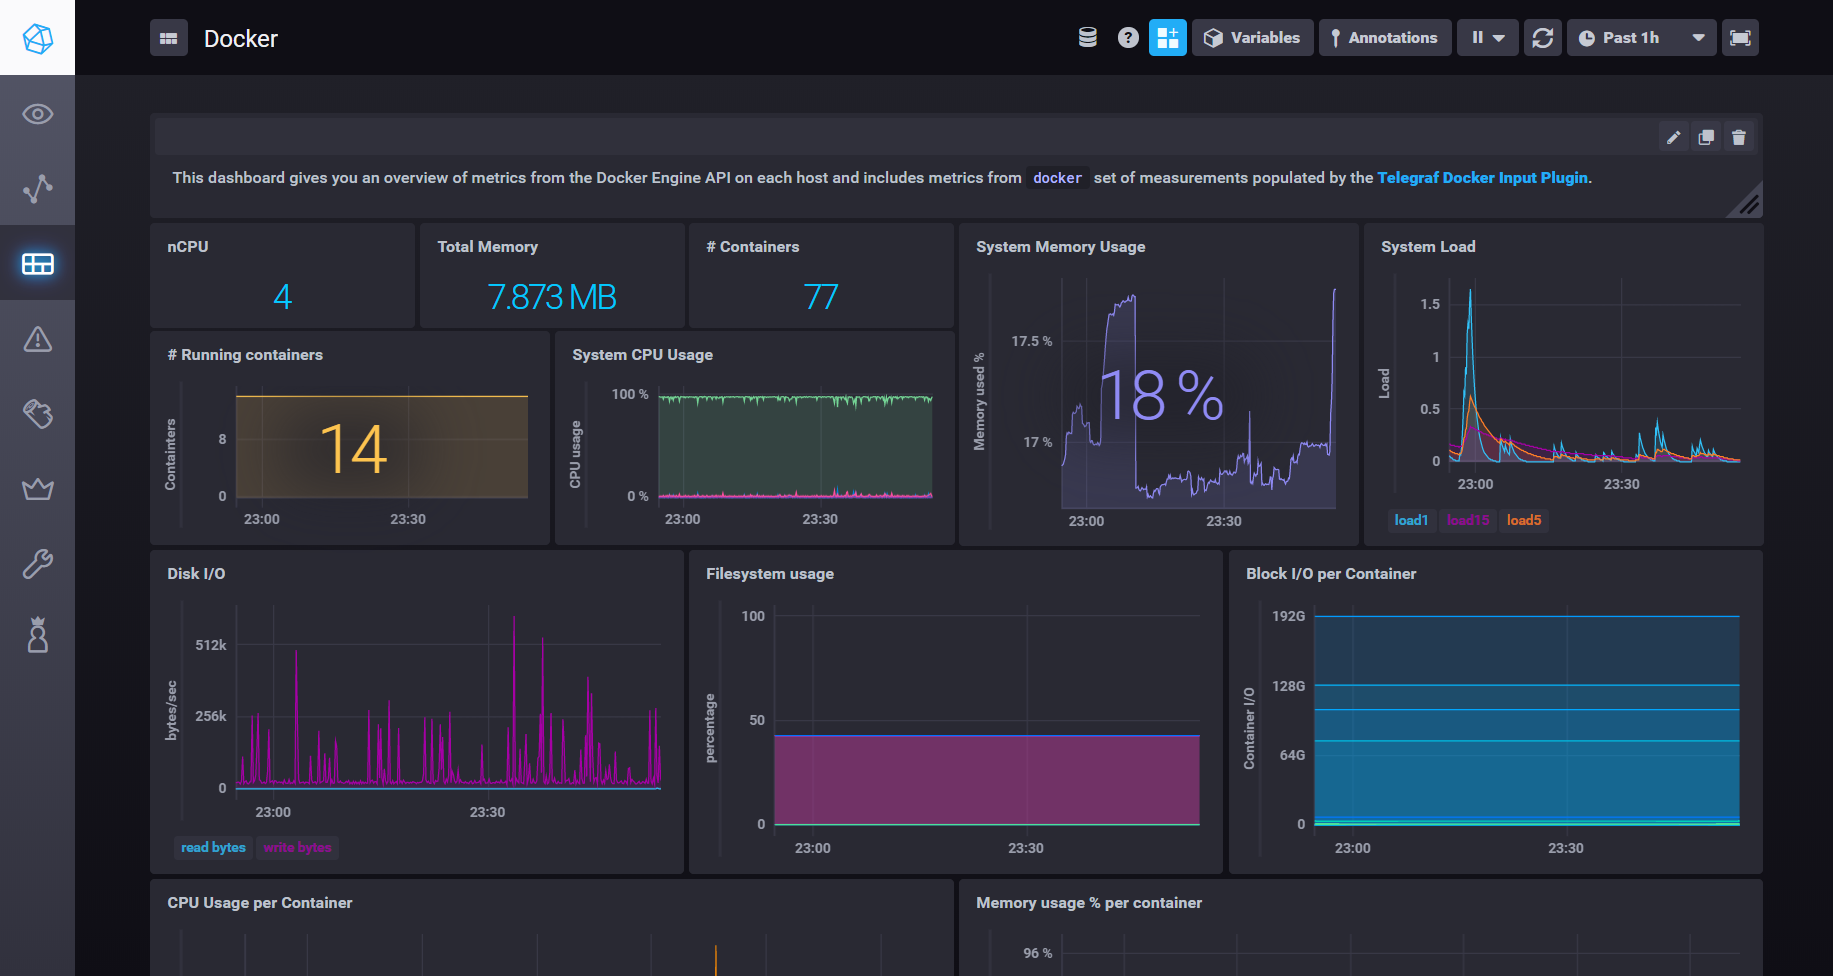Add a new cell with the blue button
The width and height of the screenshot is (1833, 976).
(1167, 38)
